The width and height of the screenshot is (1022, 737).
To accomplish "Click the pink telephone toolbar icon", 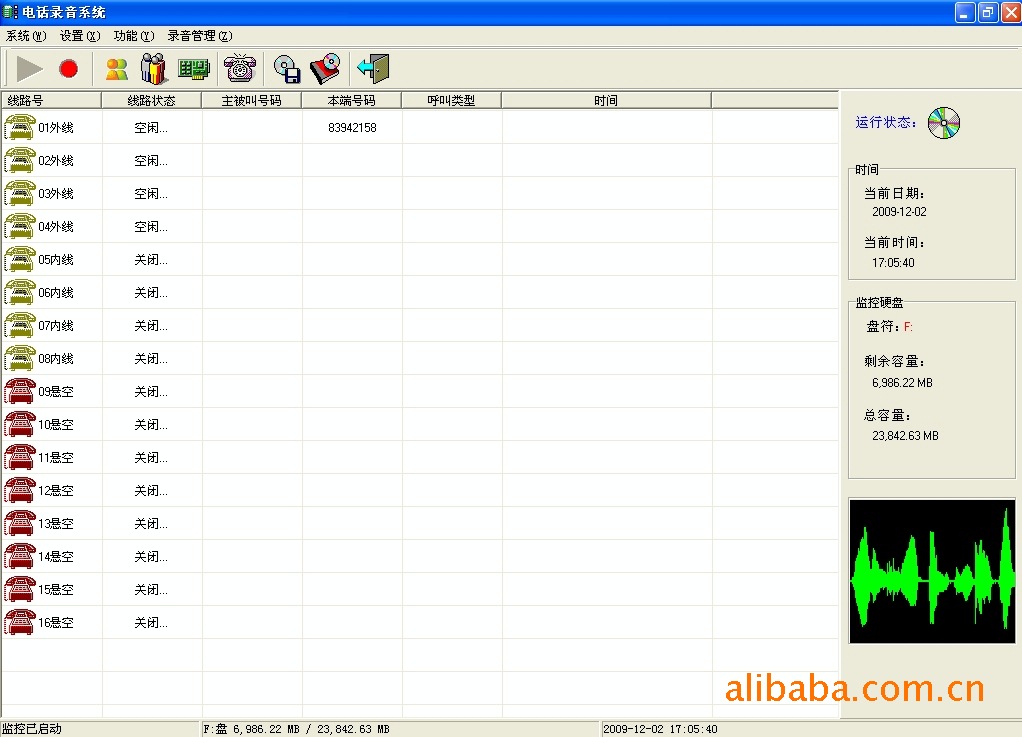I will tap(240, 69).
